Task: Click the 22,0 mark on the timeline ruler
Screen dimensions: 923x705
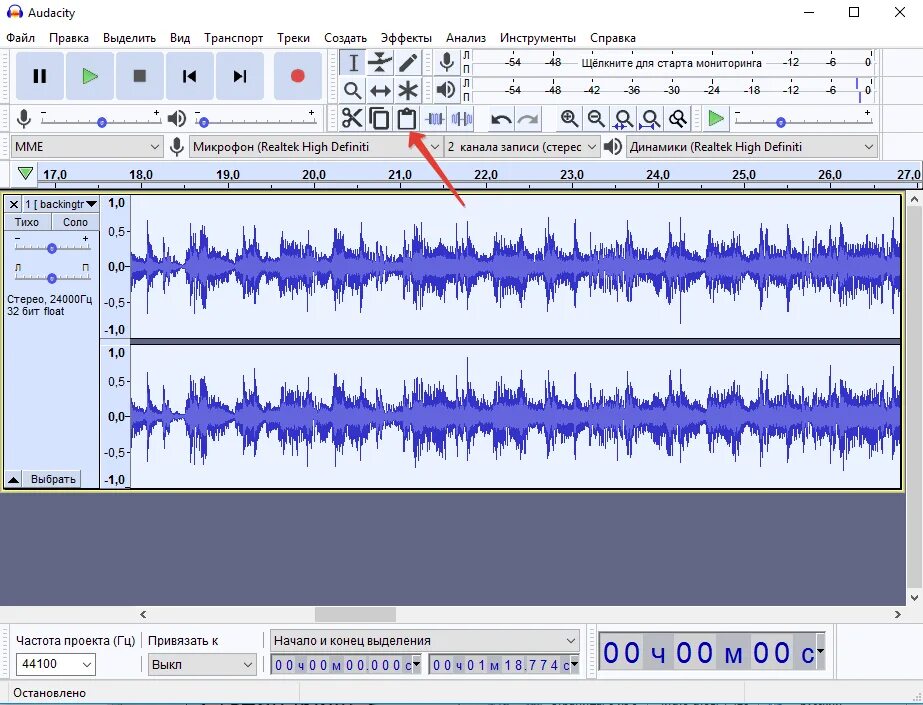Action: pyautogui.click(x=486, y=175)
